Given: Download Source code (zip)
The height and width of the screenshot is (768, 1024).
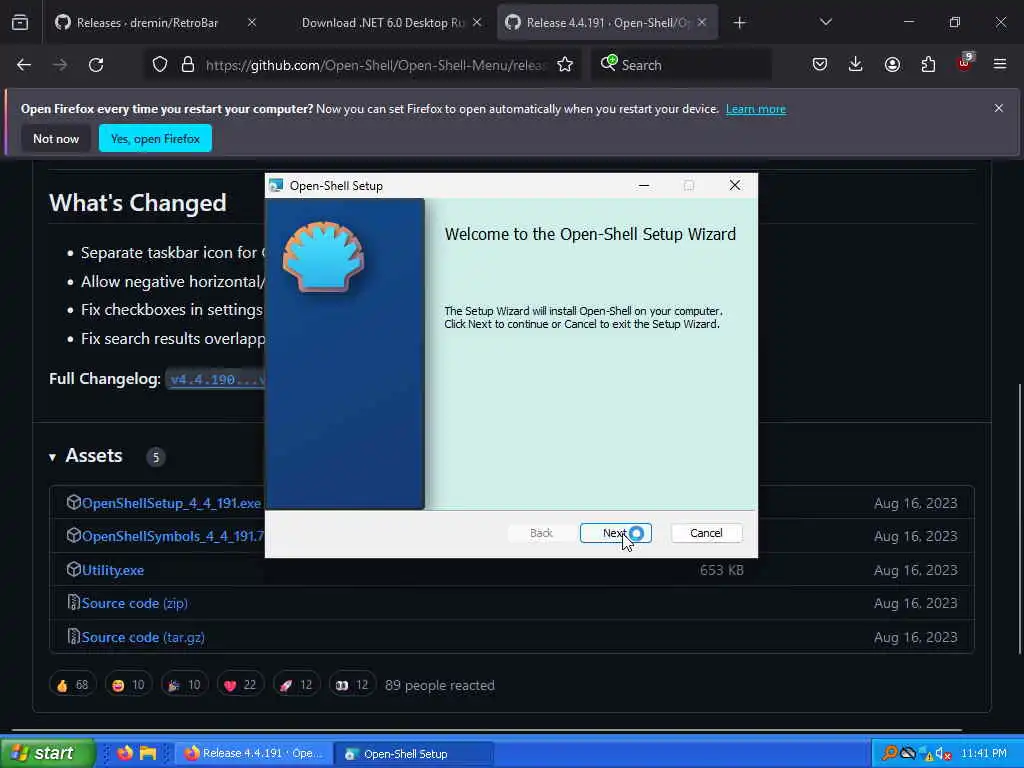Looking at the screenshot, I should coord(135,603).
